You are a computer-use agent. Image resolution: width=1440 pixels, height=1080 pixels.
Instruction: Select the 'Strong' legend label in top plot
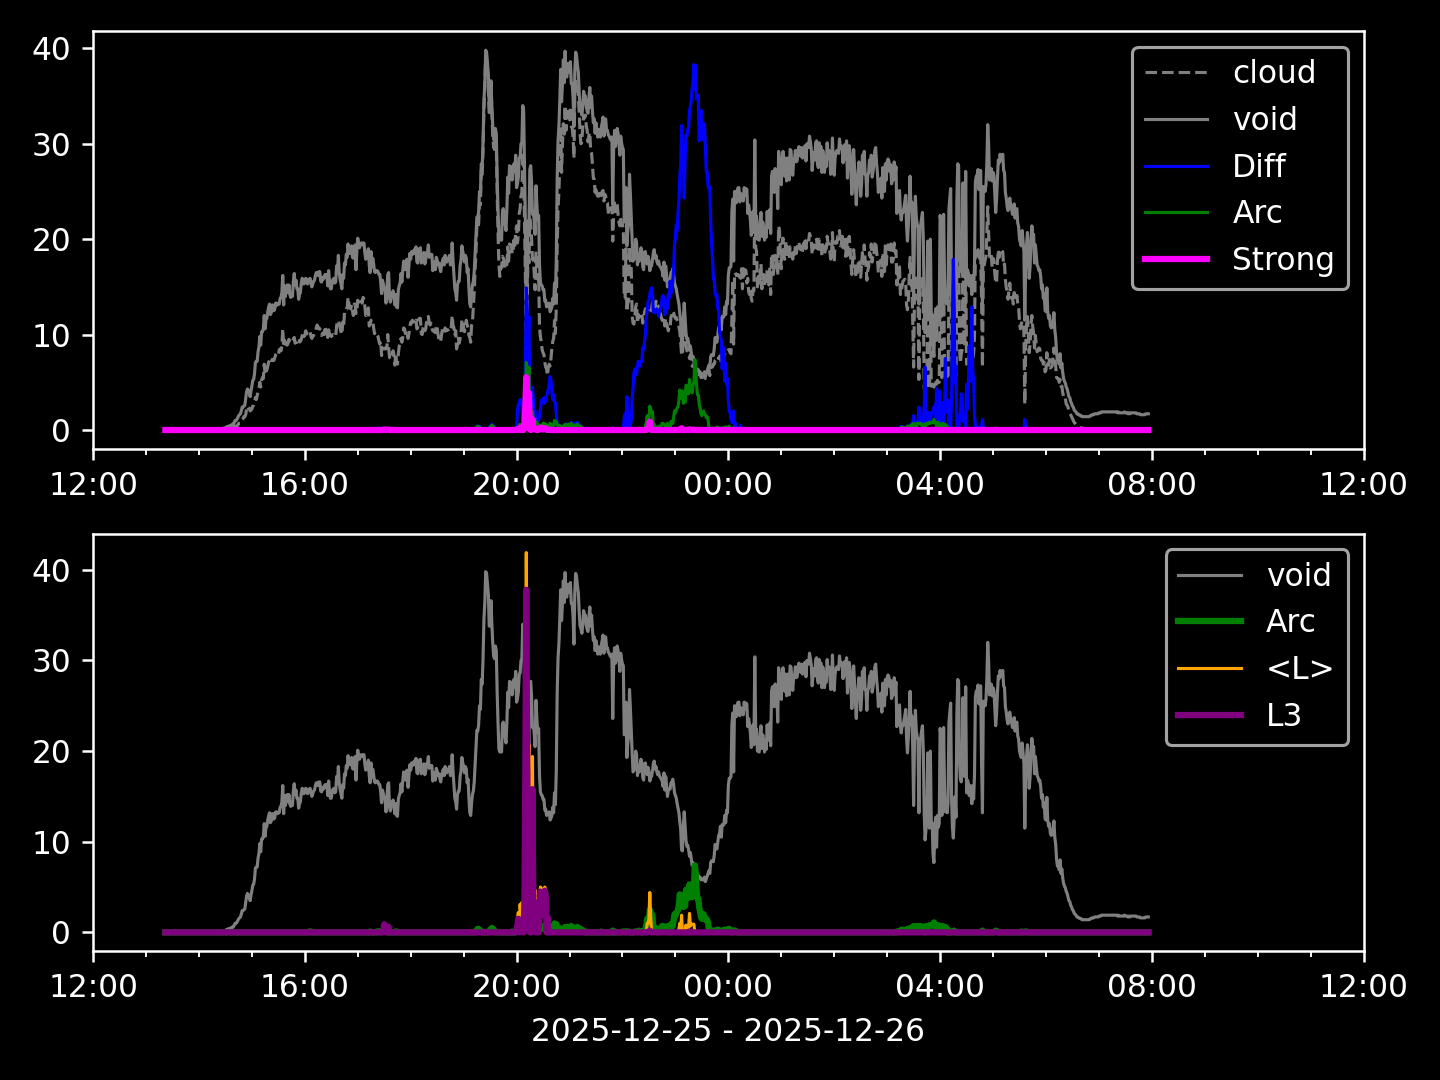point(1282,259)
